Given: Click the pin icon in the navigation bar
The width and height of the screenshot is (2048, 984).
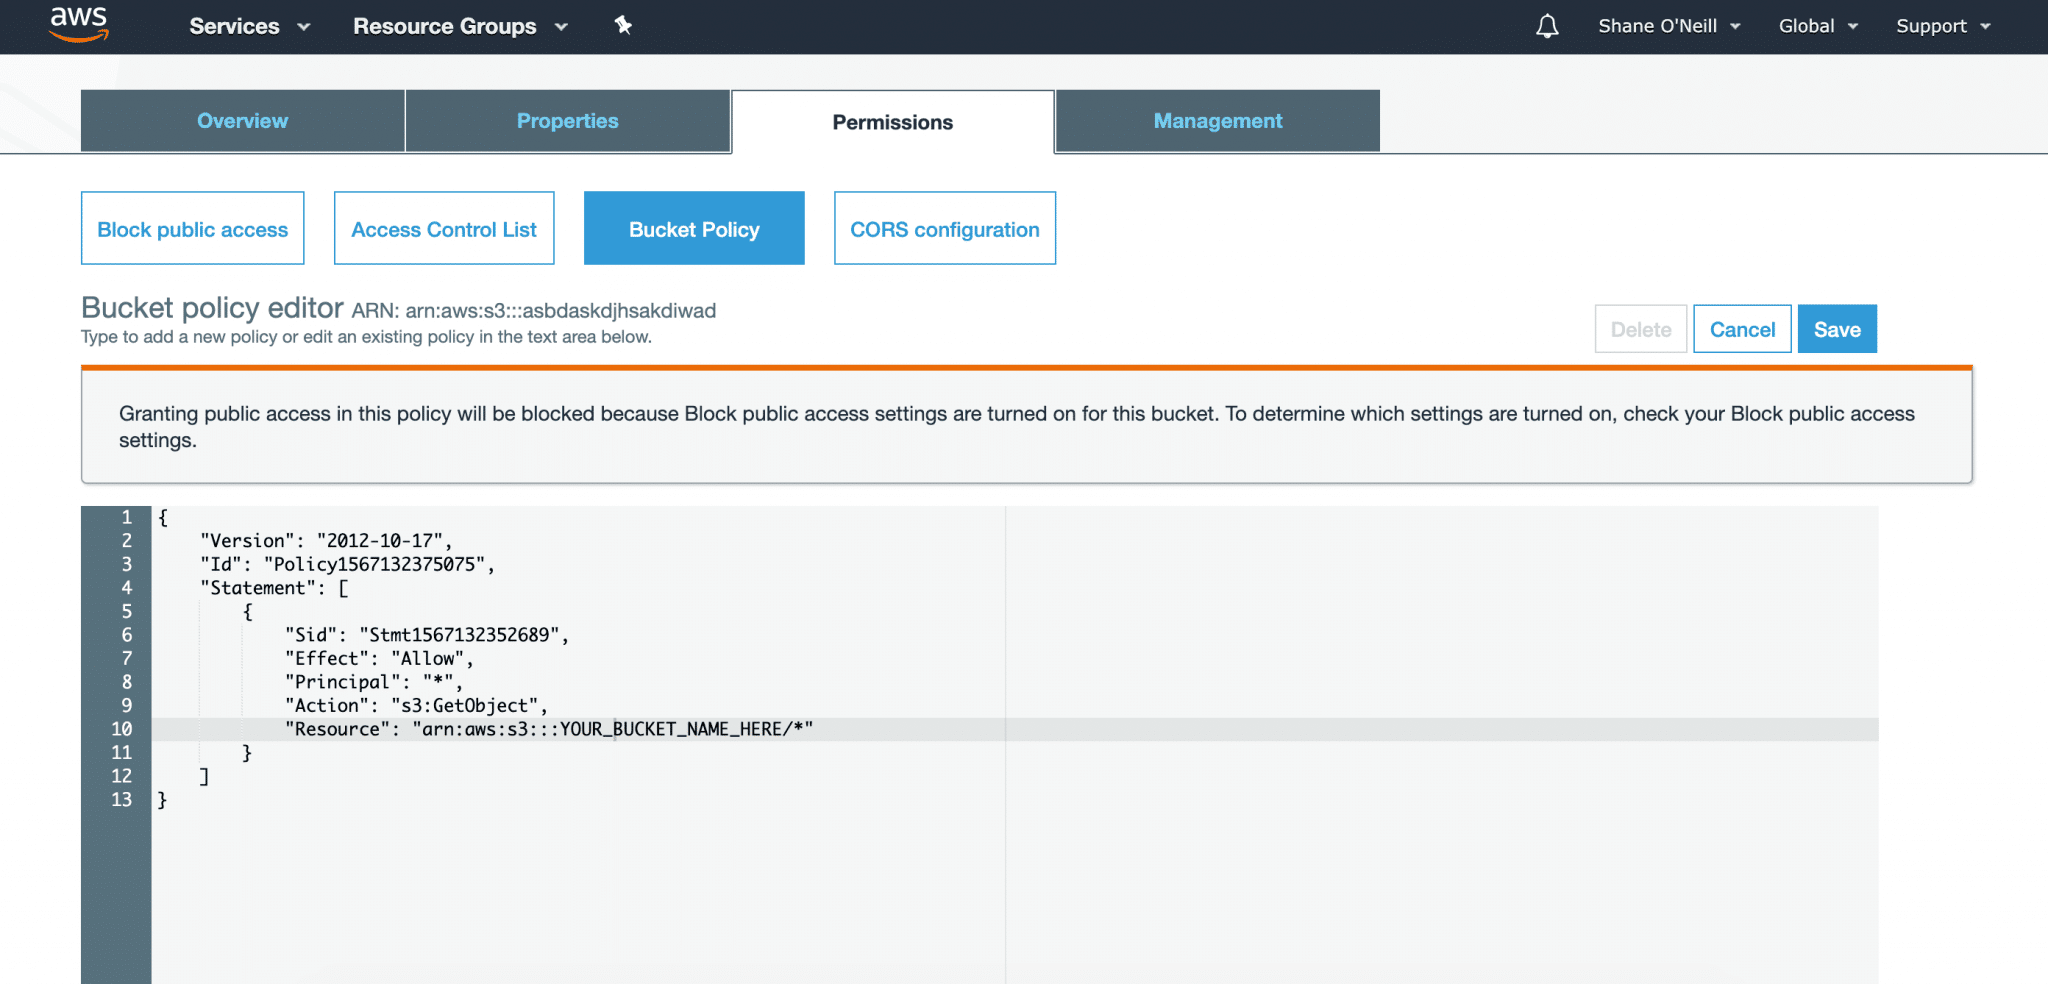Looking at the screenshot, I should [x=623, y=26].
